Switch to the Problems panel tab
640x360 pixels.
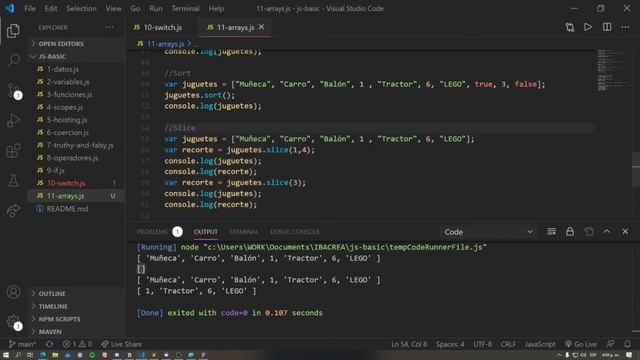point(159,232)
